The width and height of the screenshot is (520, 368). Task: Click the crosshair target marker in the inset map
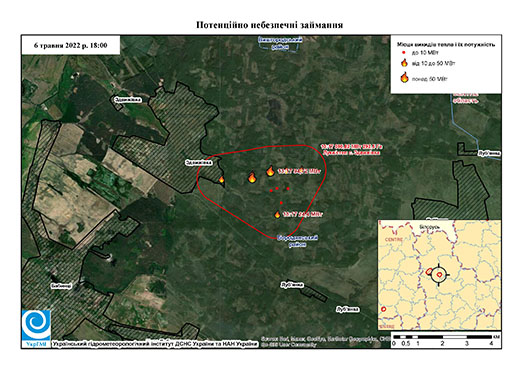pos(439,274)
